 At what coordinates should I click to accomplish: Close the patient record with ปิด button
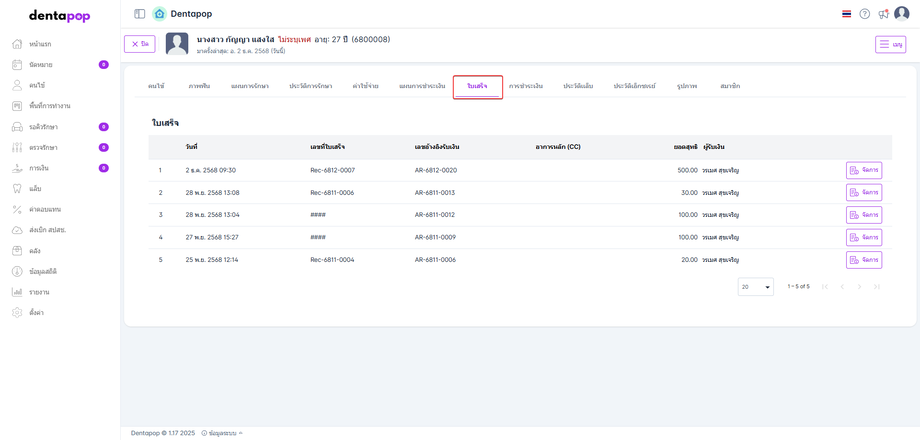point(140,44)
